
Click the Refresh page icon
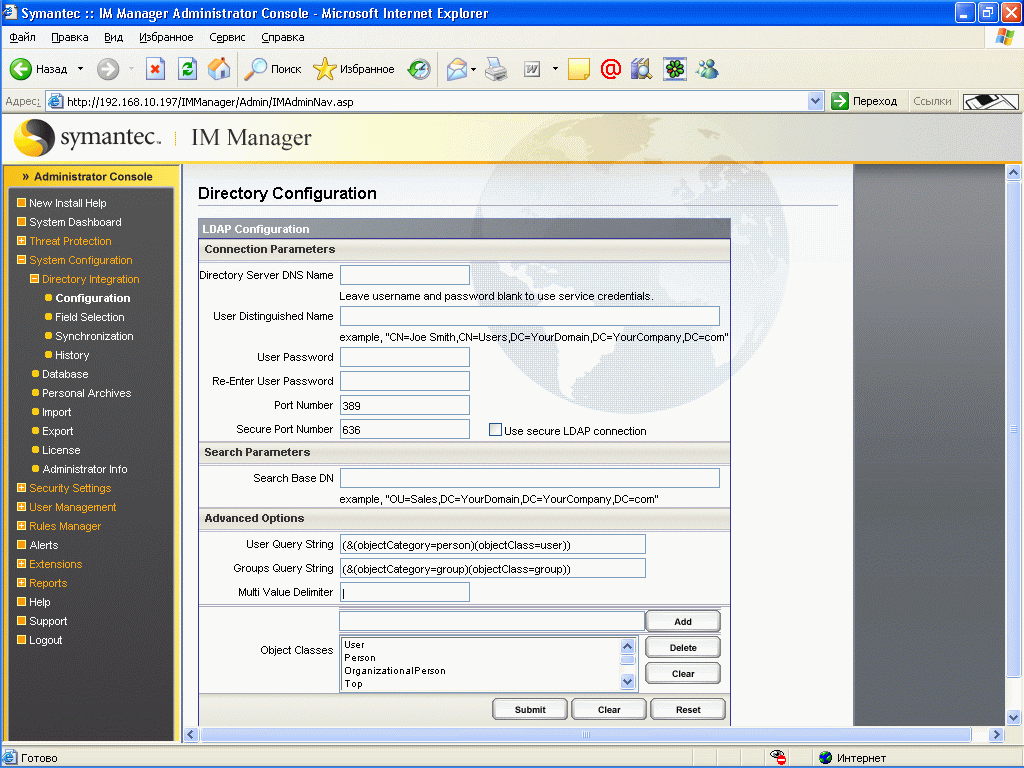click(187, 69)
